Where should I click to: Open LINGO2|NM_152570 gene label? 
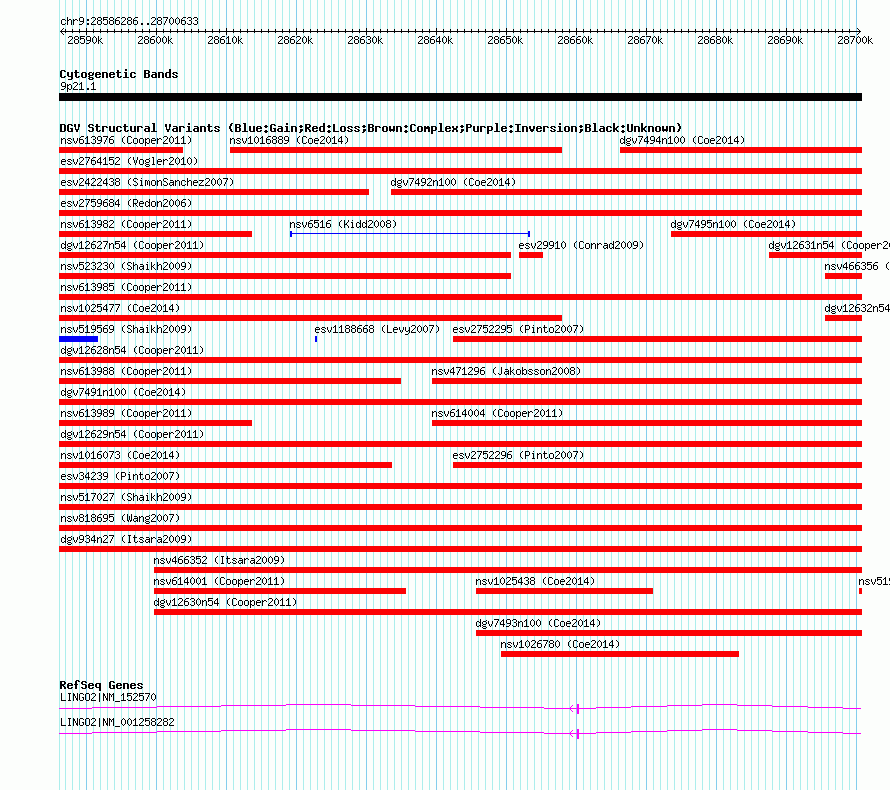click(x=108, y=697)
